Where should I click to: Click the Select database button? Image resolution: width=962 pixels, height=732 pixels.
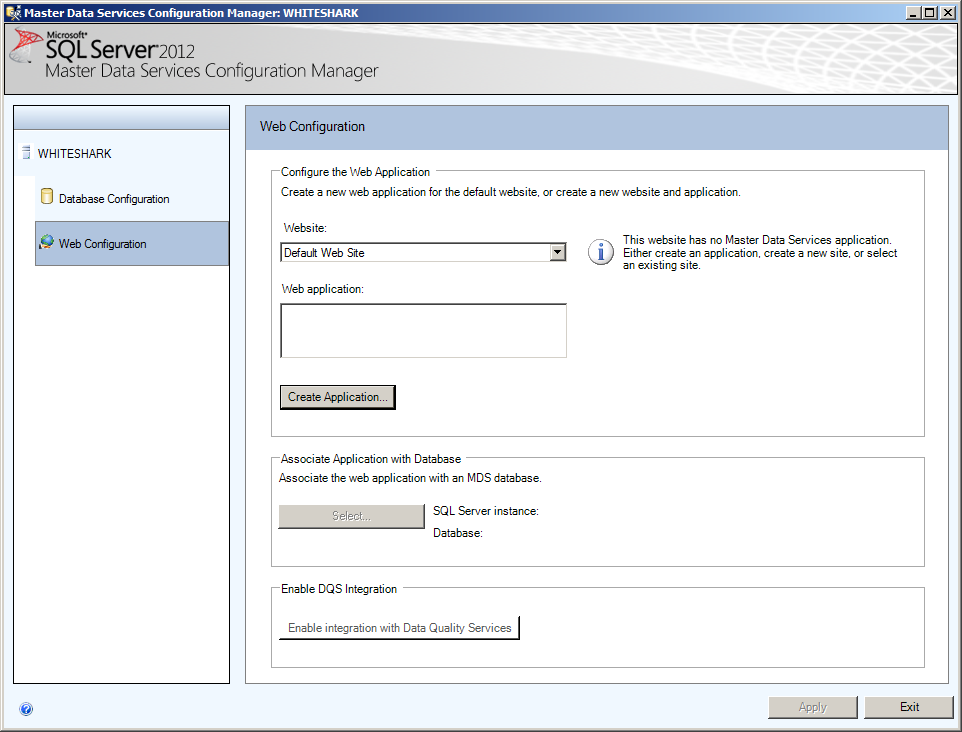352,516
